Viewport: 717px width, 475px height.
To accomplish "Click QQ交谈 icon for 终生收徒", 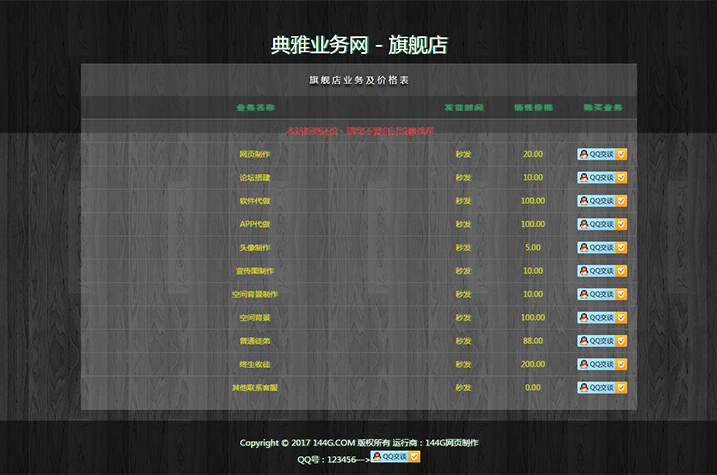I will point(601,364).
